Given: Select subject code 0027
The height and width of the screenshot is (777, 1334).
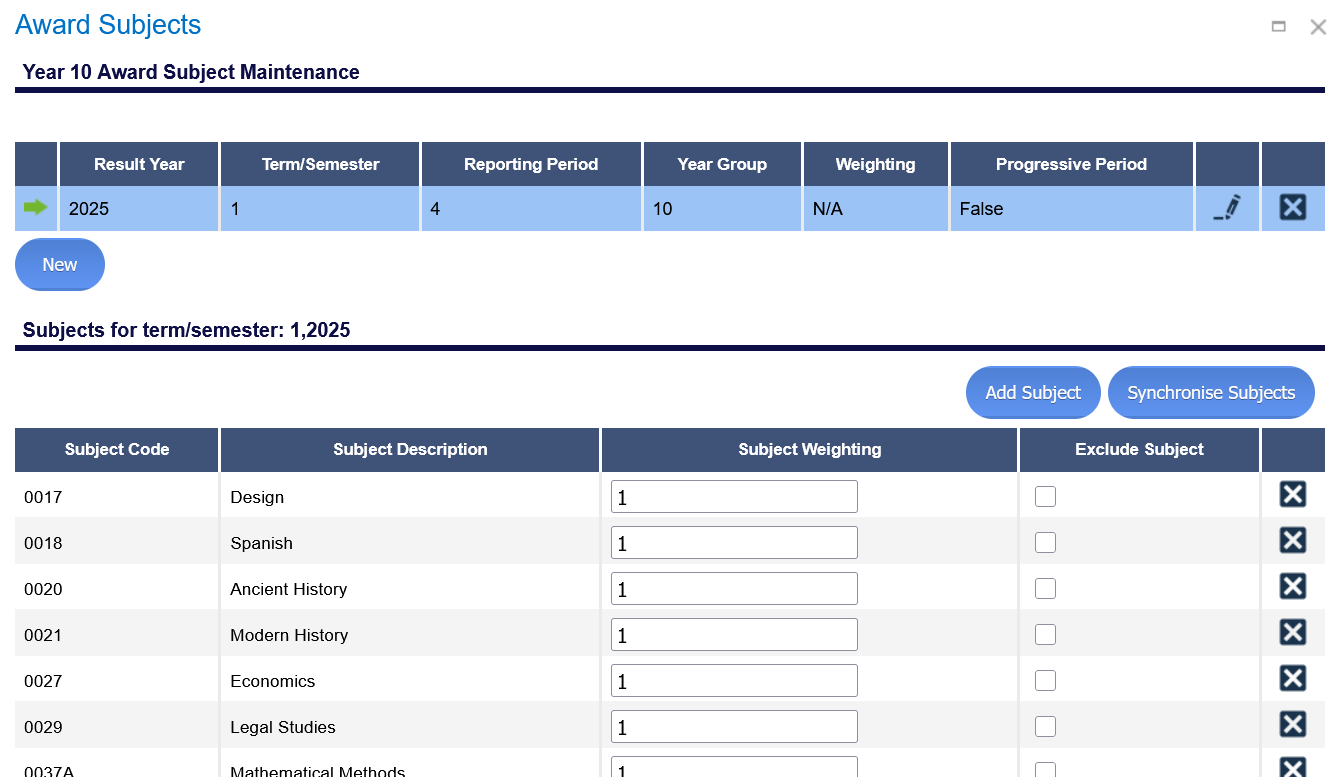Looking at the screenshot, I should [117, 681].
